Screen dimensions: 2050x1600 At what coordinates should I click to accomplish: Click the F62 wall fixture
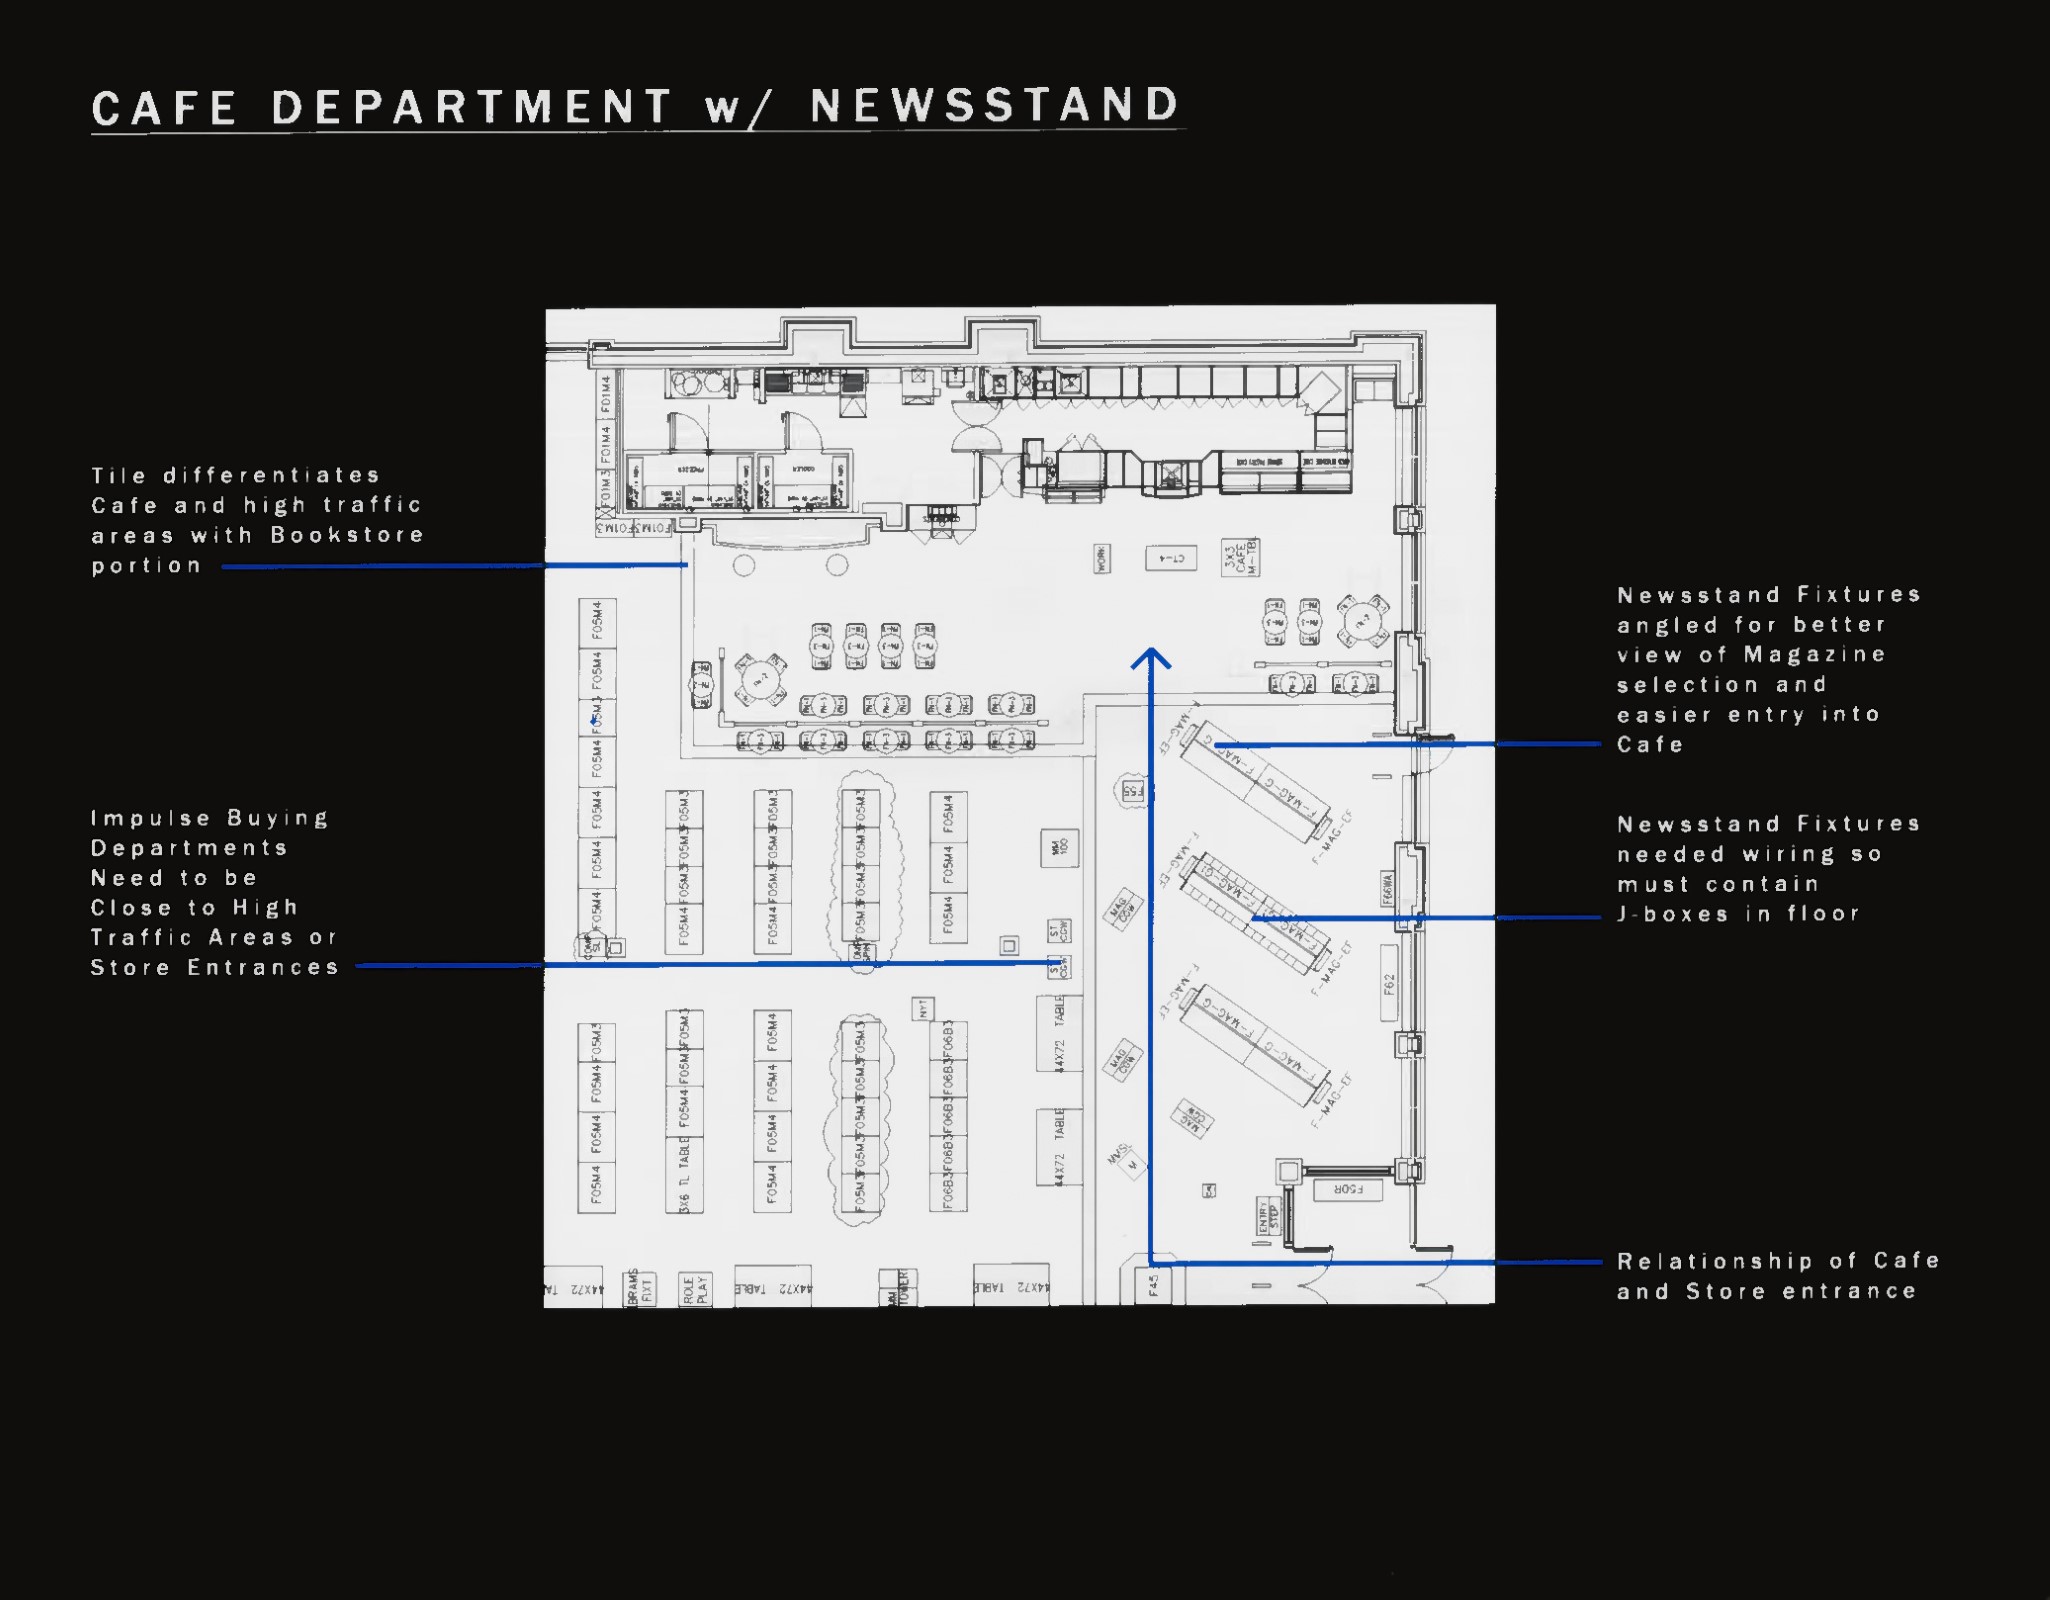tap(1389, 984)
